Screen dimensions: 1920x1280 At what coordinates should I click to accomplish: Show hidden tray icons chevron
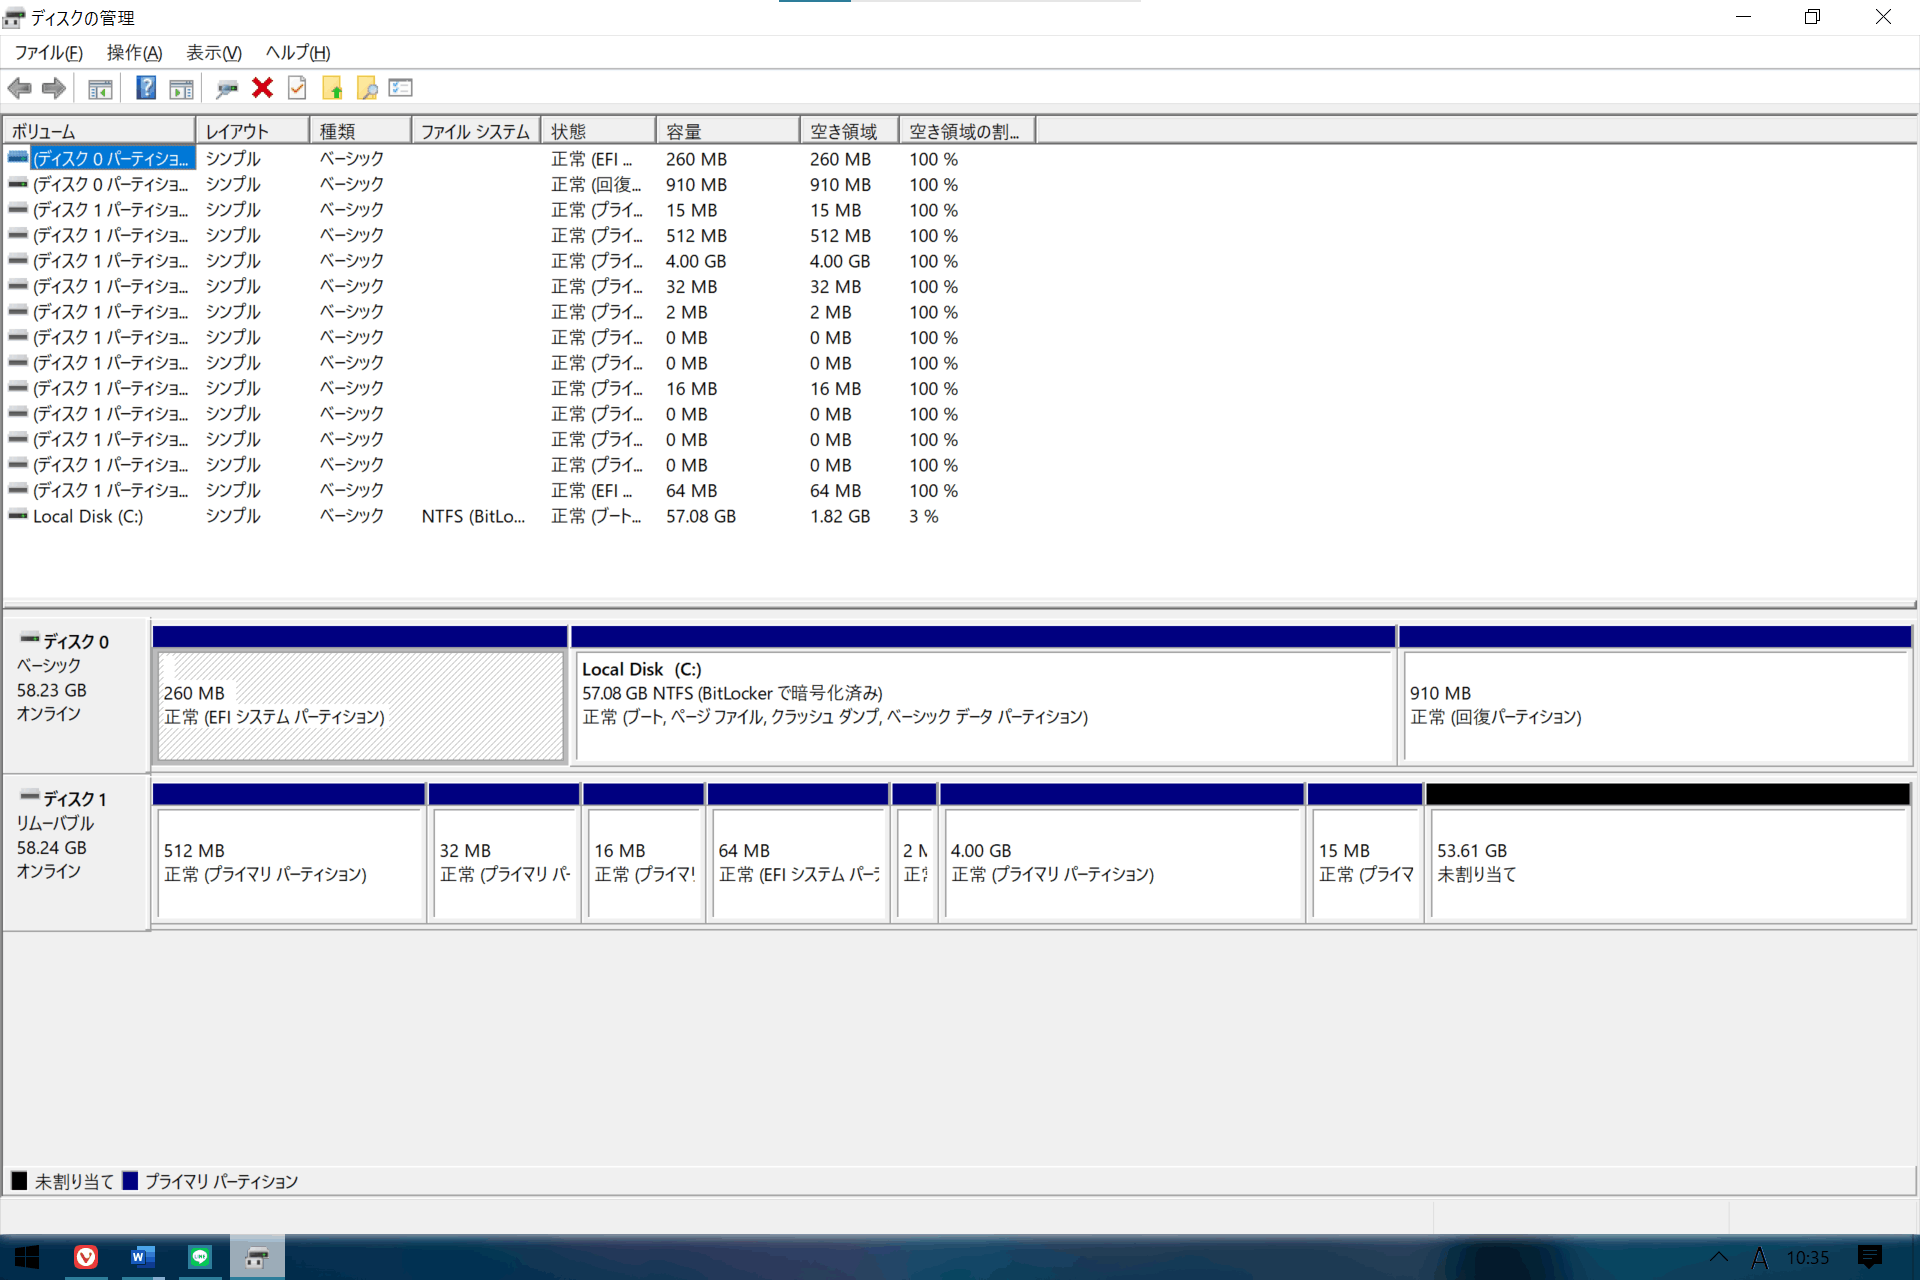click(1718, 1257)
